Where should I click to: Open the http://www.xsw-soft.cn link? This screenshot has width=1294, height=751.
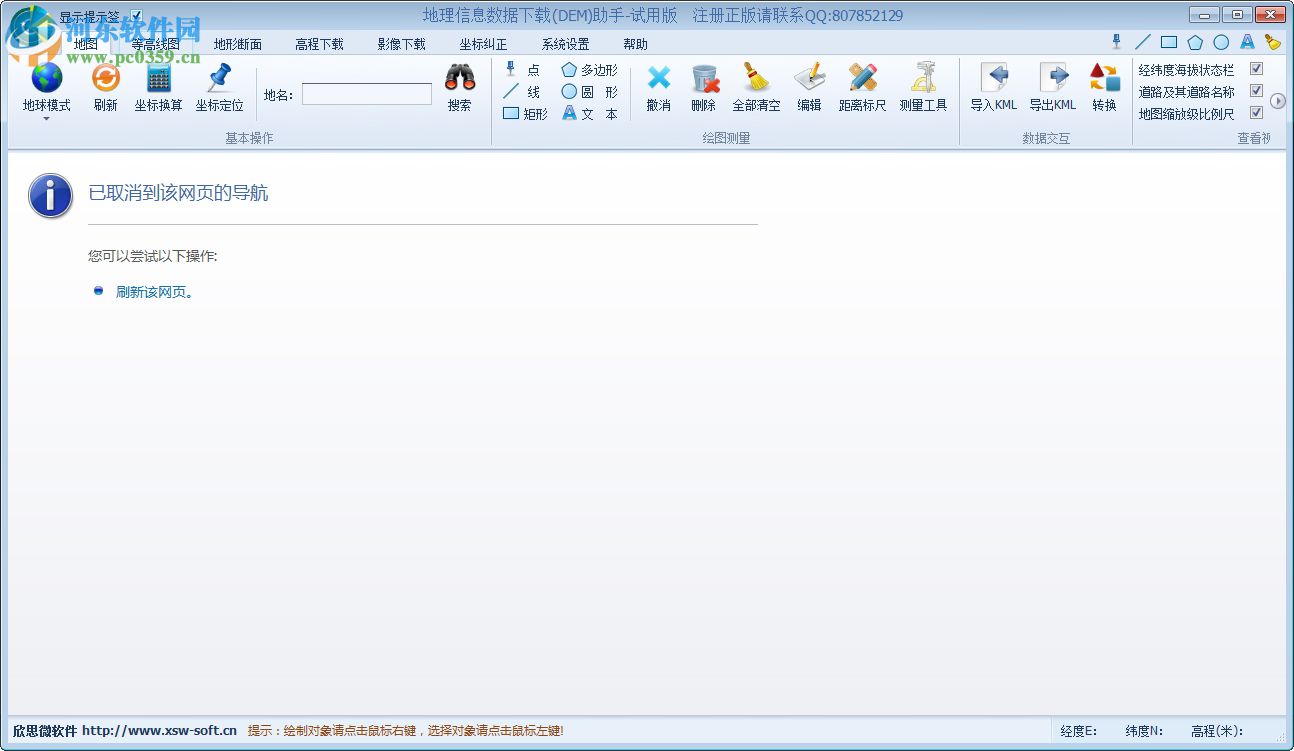[x=160, y=731]
